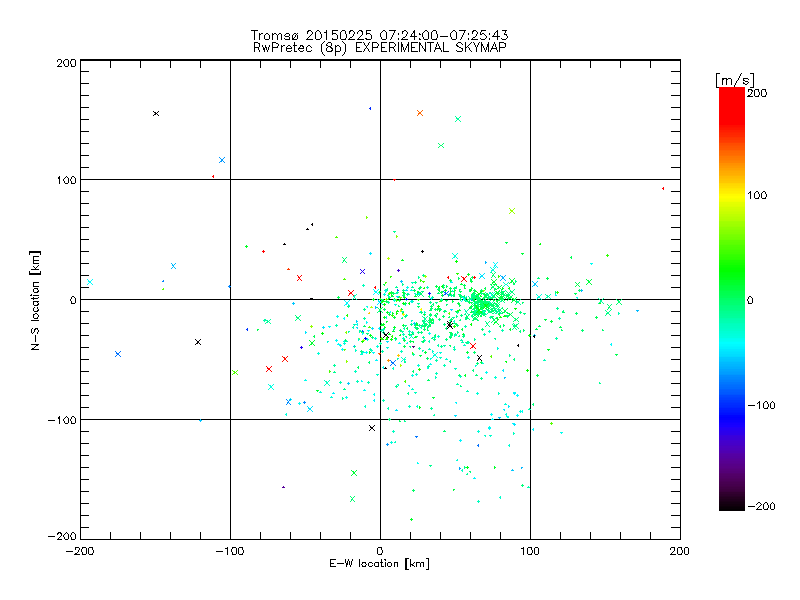The width and height of the screenshot is (800, 600).
Task: Click the center origin where the zero gridlines cross
Action: (380, 299)
